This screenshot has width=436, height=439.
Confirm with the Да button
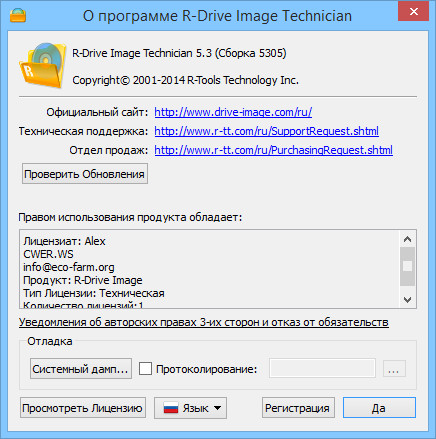point(379,408)
